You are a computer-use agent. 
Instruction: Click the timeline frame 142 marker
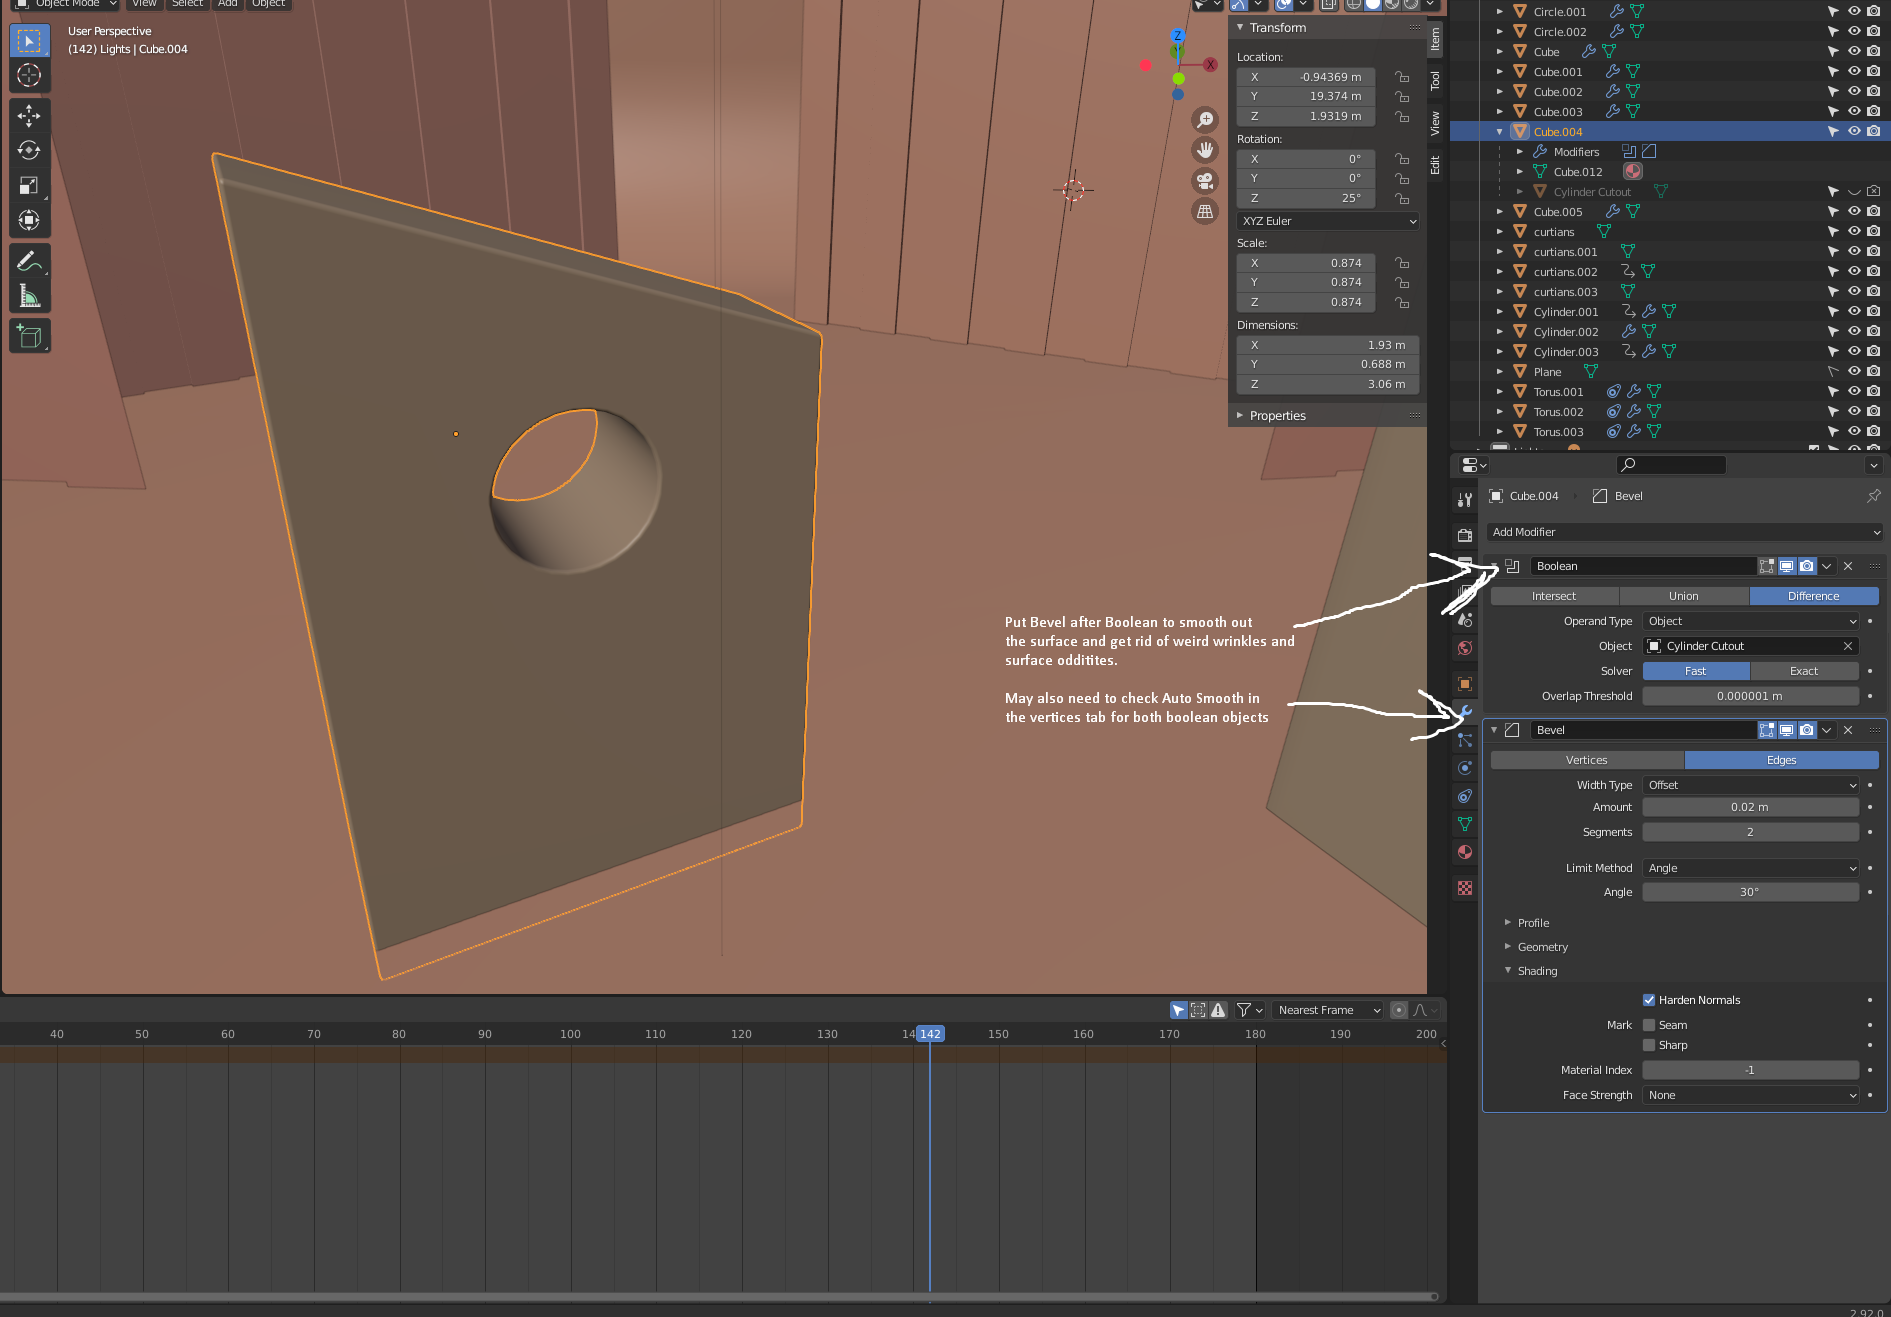click(x=930, y=1034)
